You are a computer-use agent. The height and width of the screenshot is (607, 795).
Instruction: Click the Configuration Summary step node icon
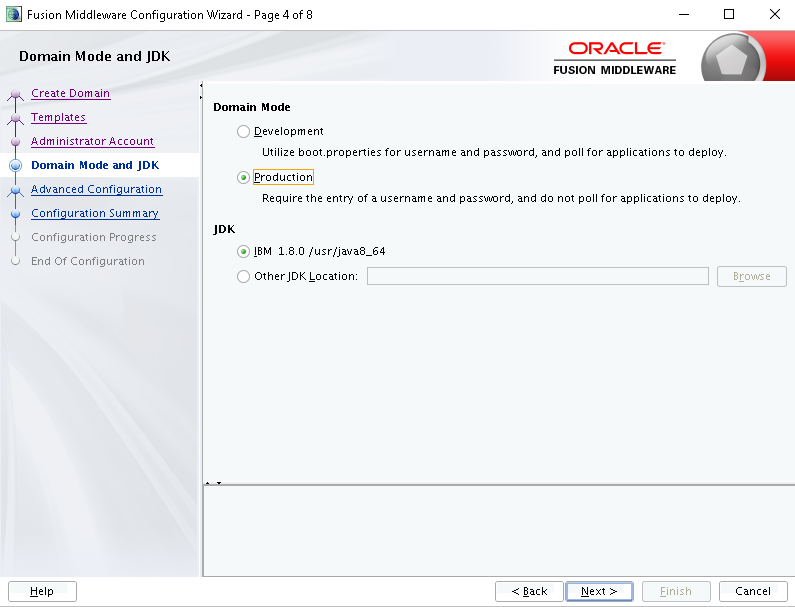point(16,214)
